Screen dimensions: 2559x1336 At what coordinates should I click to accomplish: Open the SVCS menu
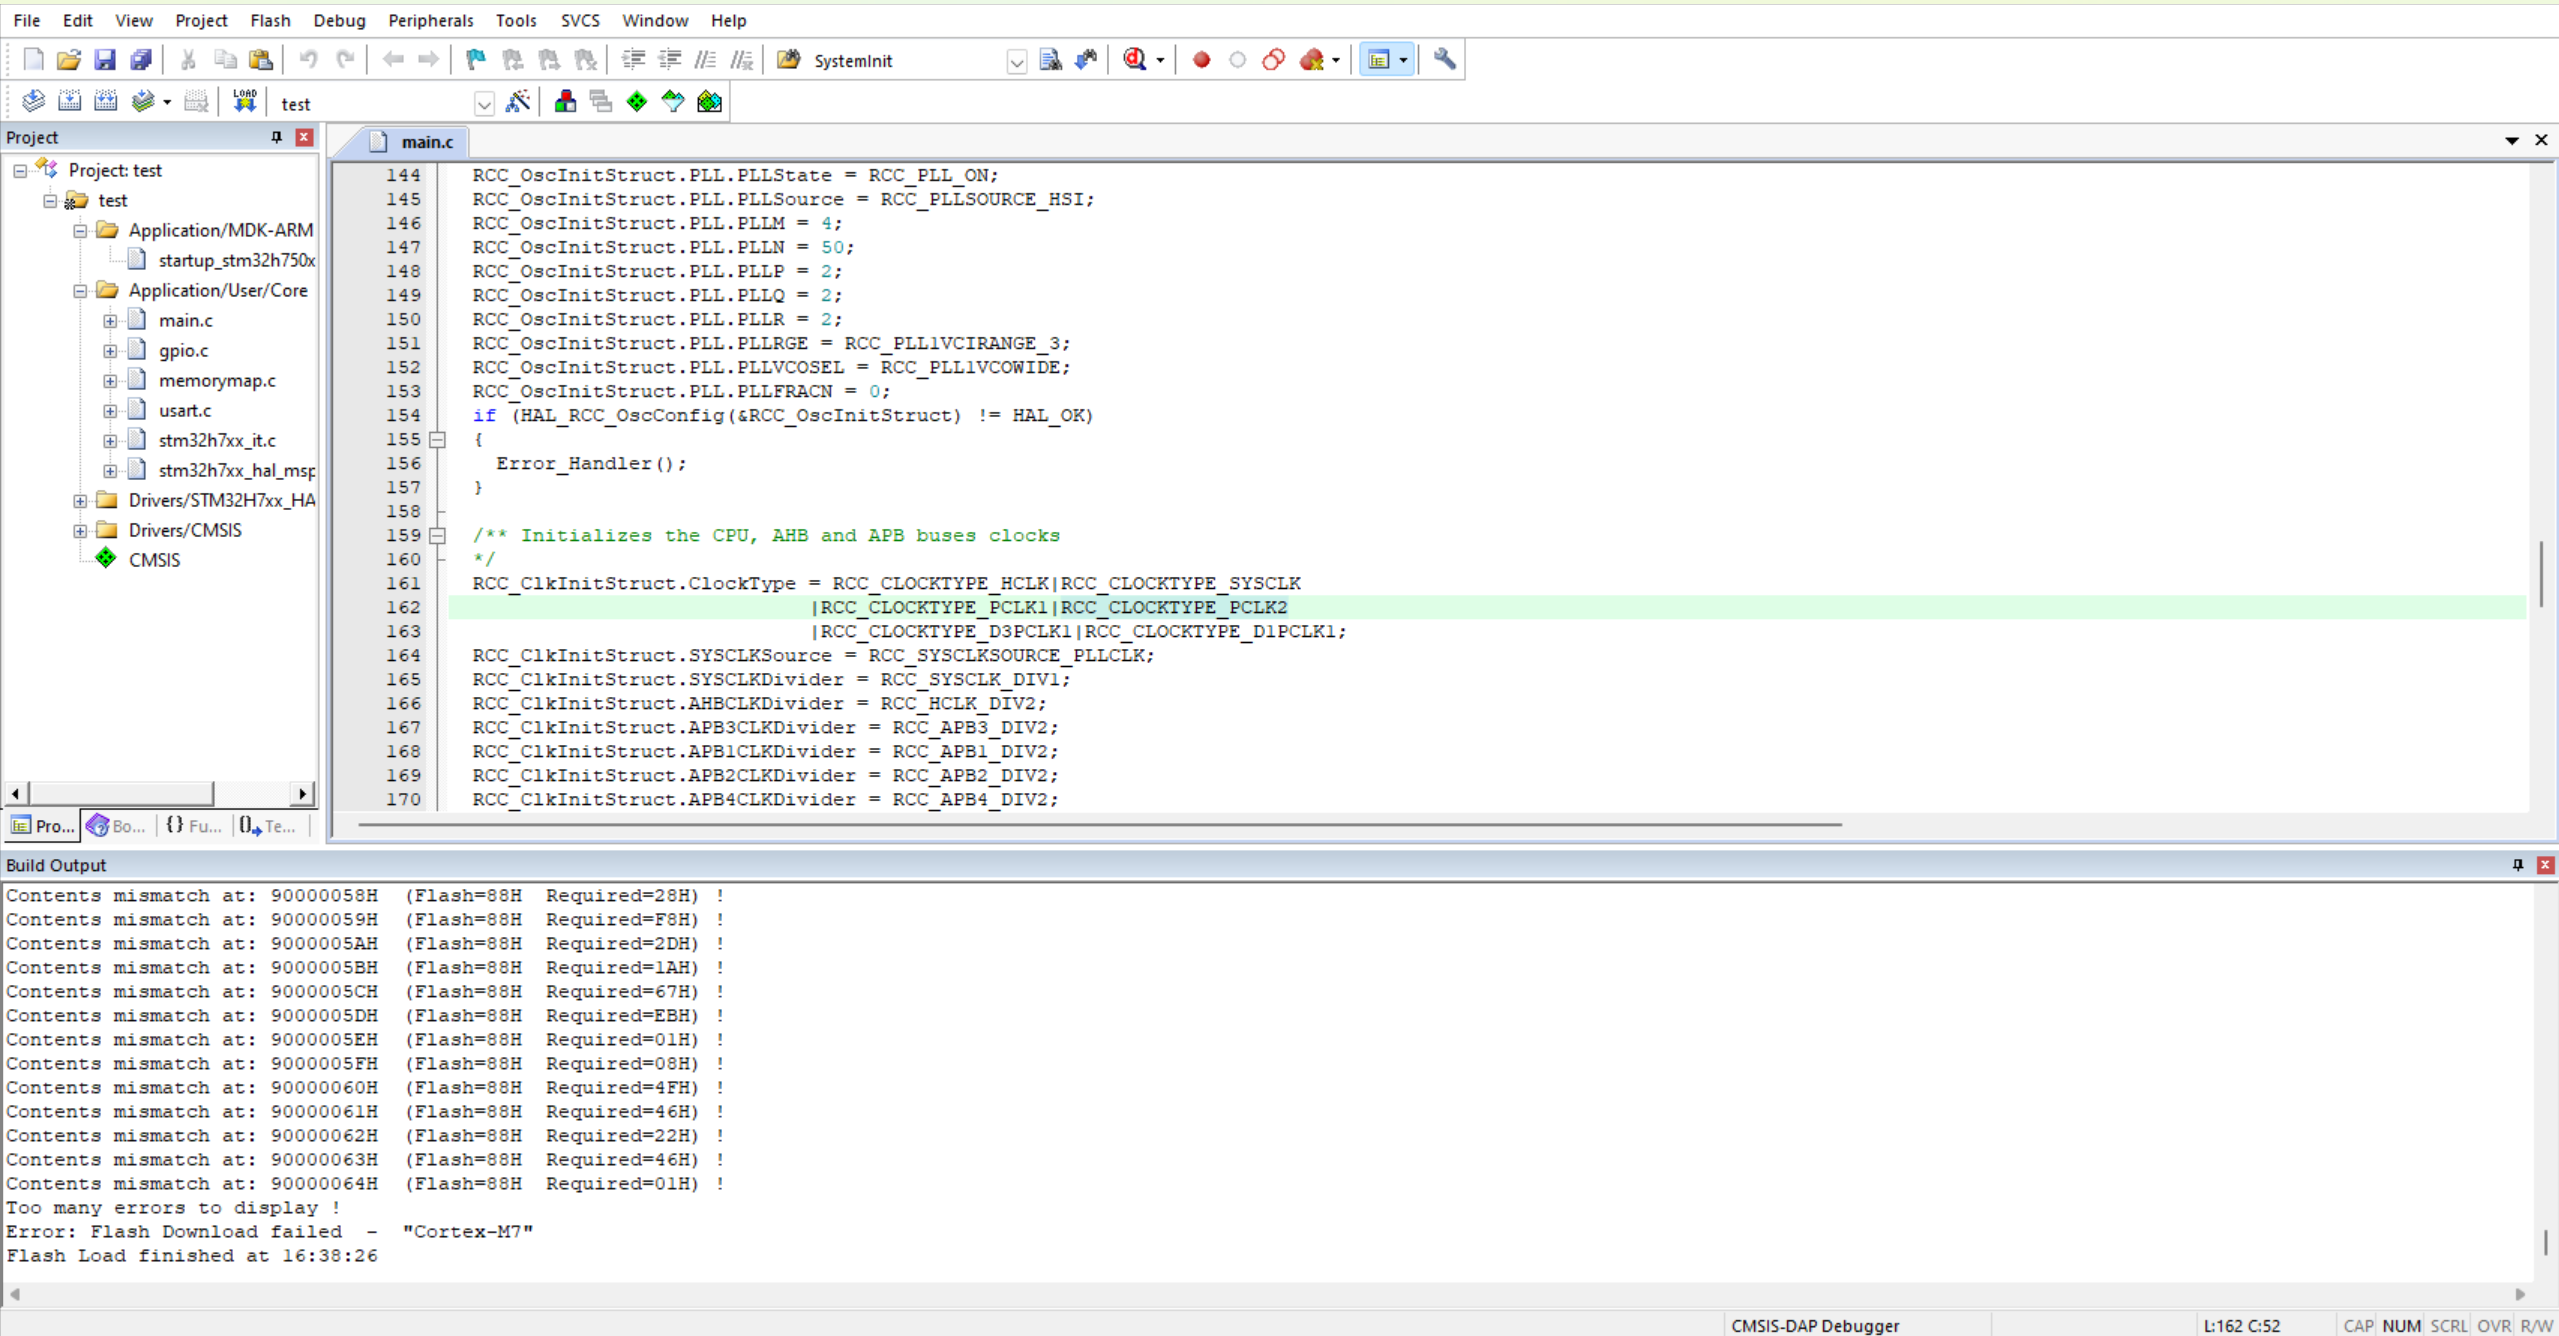(580, 20)
